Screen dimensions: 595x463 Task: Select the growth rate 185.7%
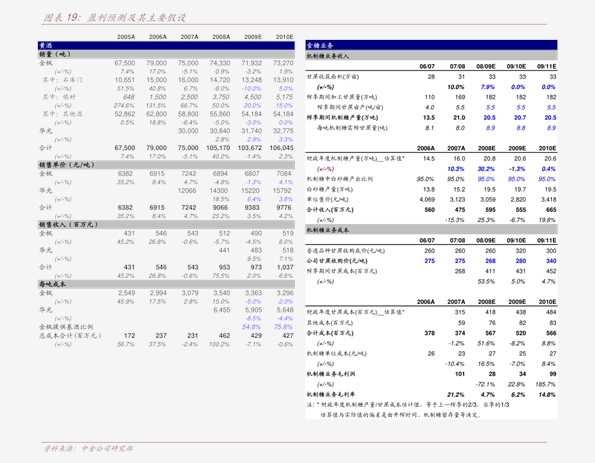point(546,384)
